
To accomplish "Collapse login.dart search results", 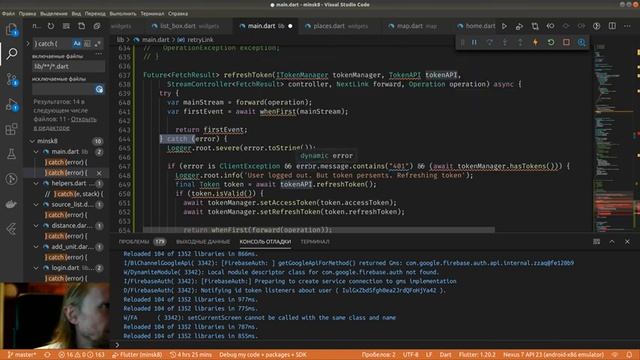I will pos(36,268).
